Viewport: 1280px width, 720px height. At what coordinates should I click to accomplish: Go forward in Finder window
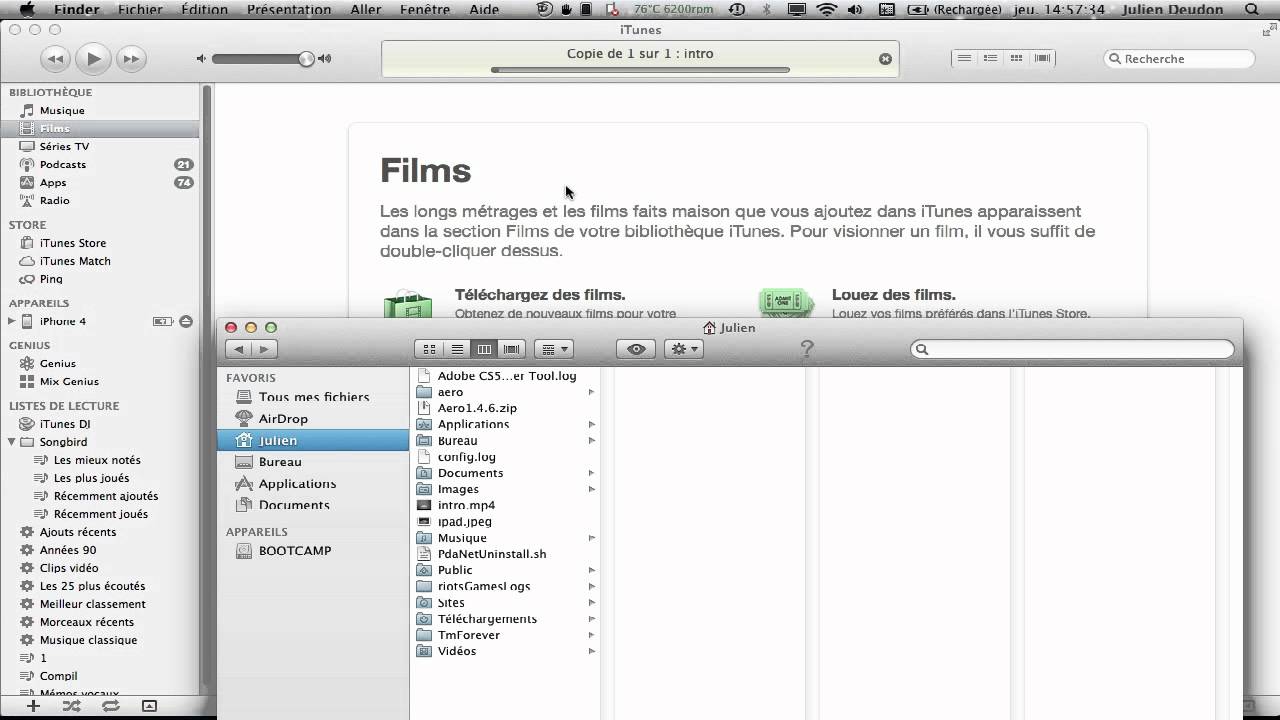pos(264,349)
